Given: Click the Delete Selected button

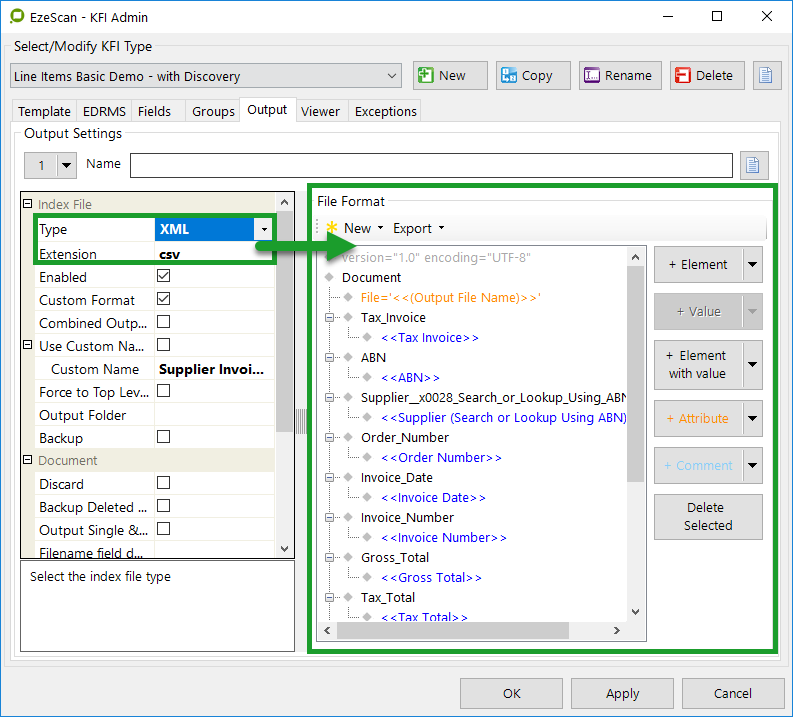Looking at the screenshot, I should tap(708, 517).
